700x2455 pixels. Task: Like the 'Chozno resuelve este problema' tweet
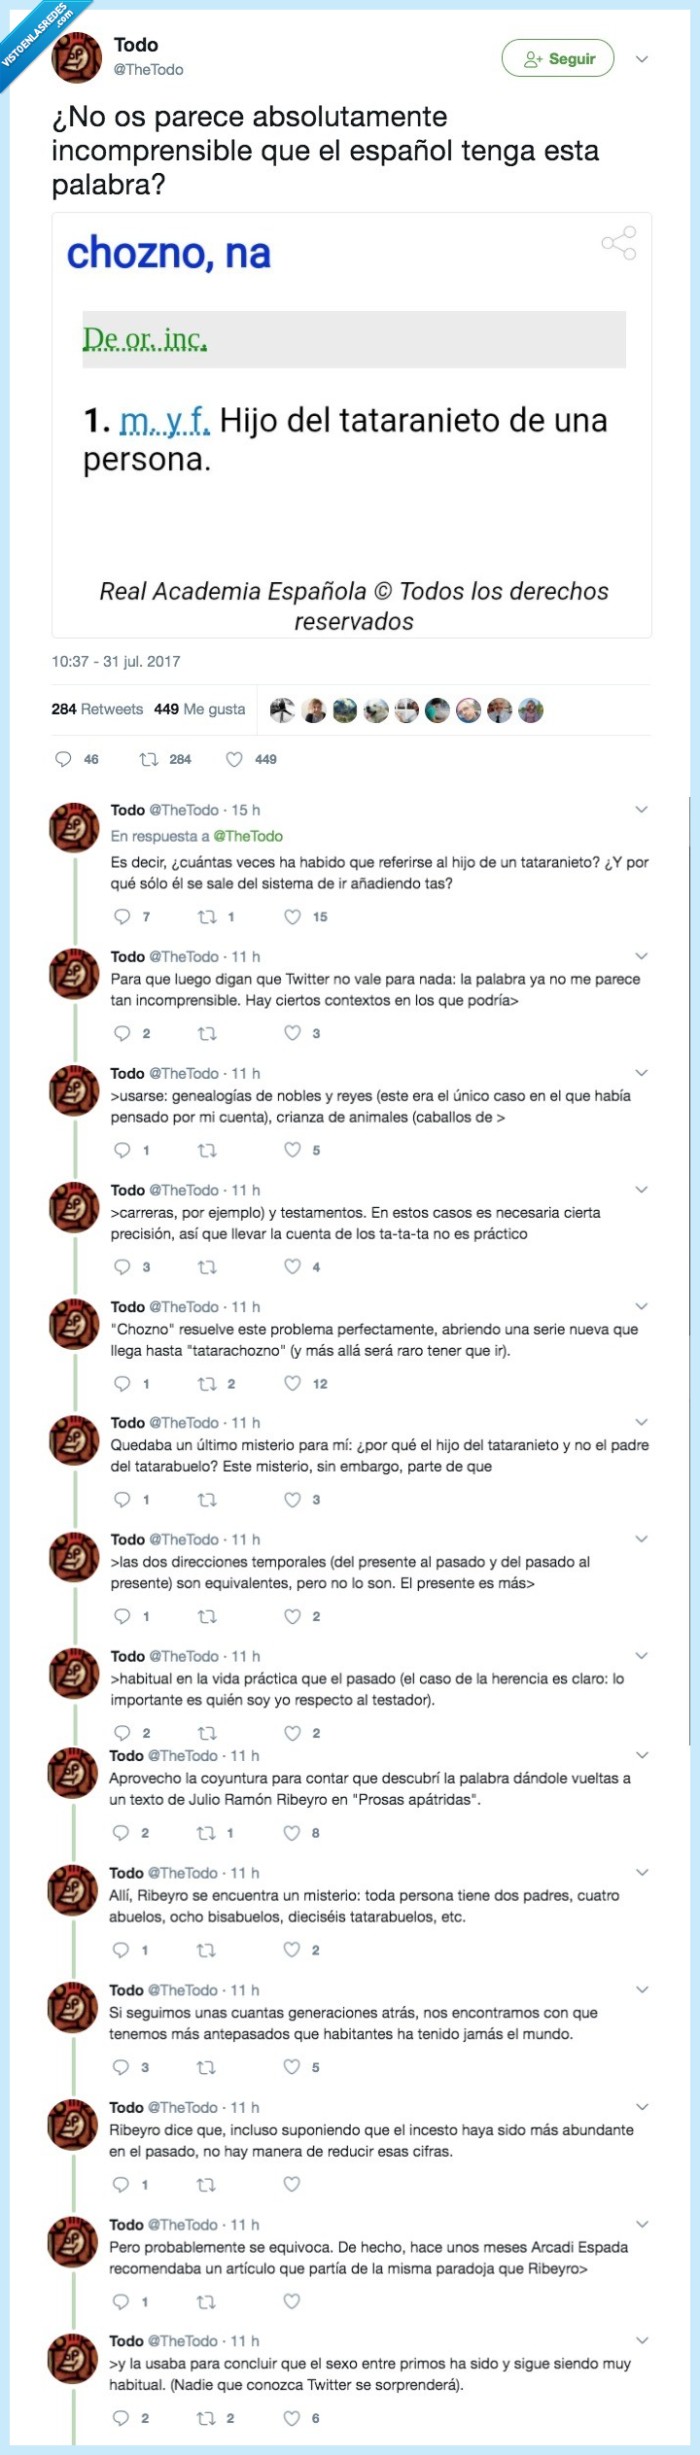292,1383
